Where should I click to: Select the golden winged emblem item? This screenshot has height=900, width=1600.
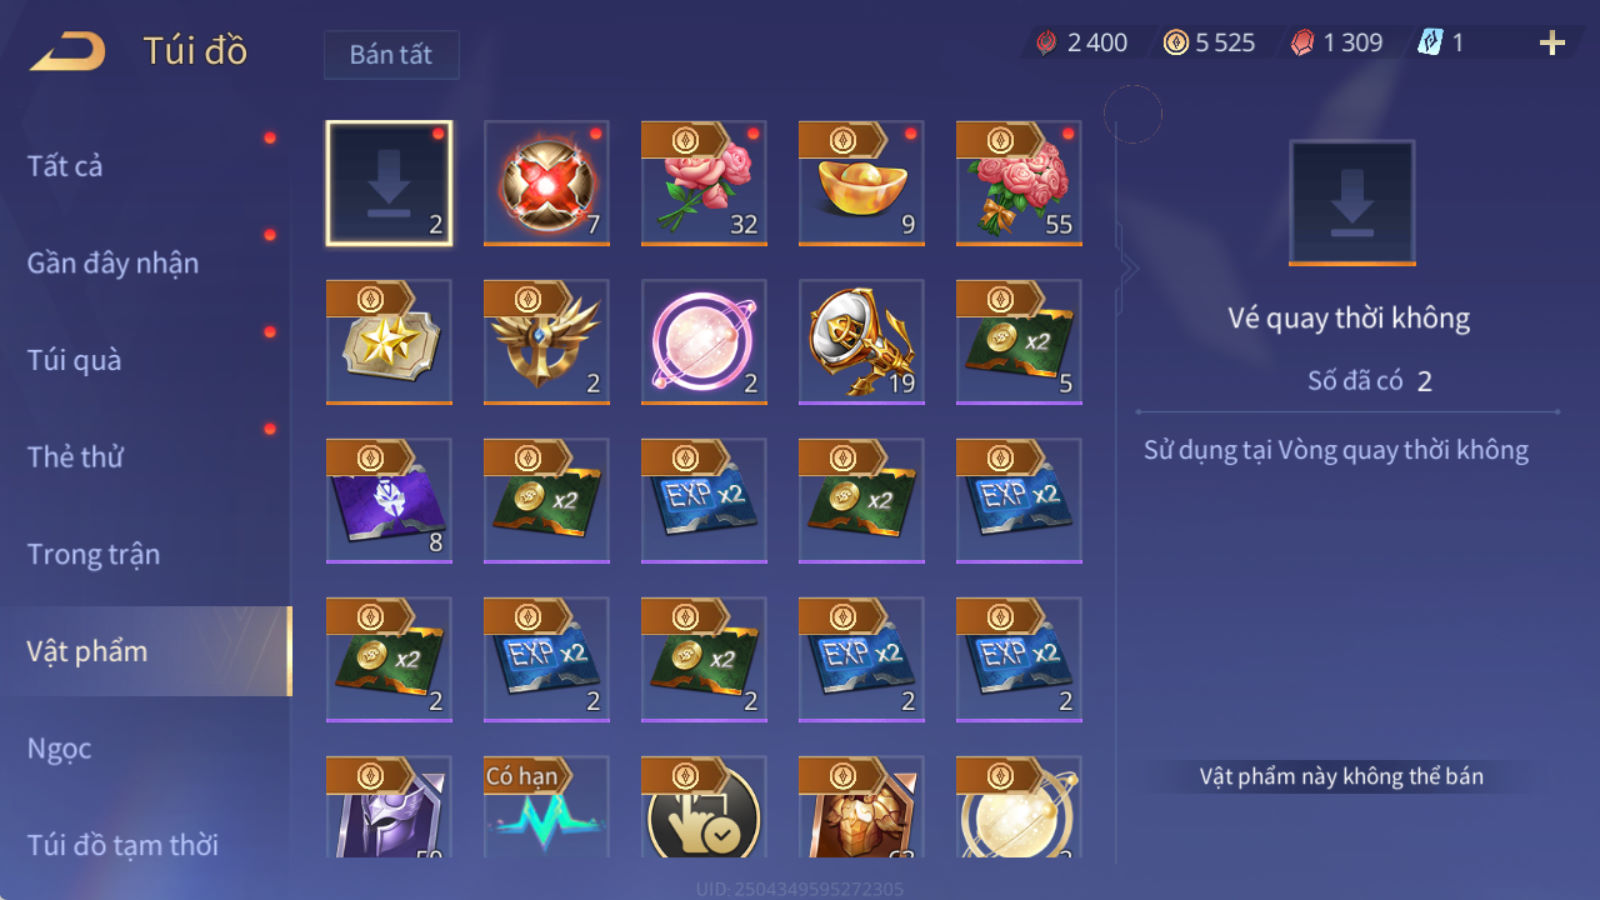pyautogui.click(x=546, y=342)
